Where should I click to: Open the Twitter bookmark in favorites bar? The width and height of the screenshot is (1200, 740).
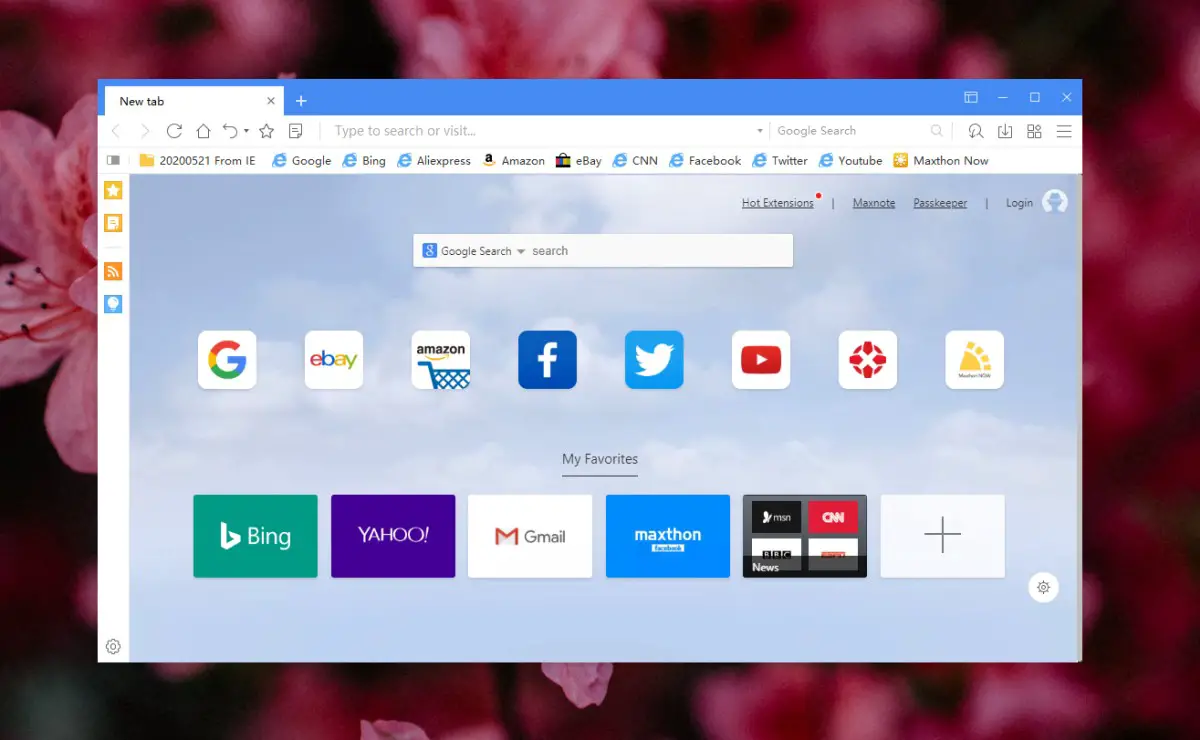(780, 160)
